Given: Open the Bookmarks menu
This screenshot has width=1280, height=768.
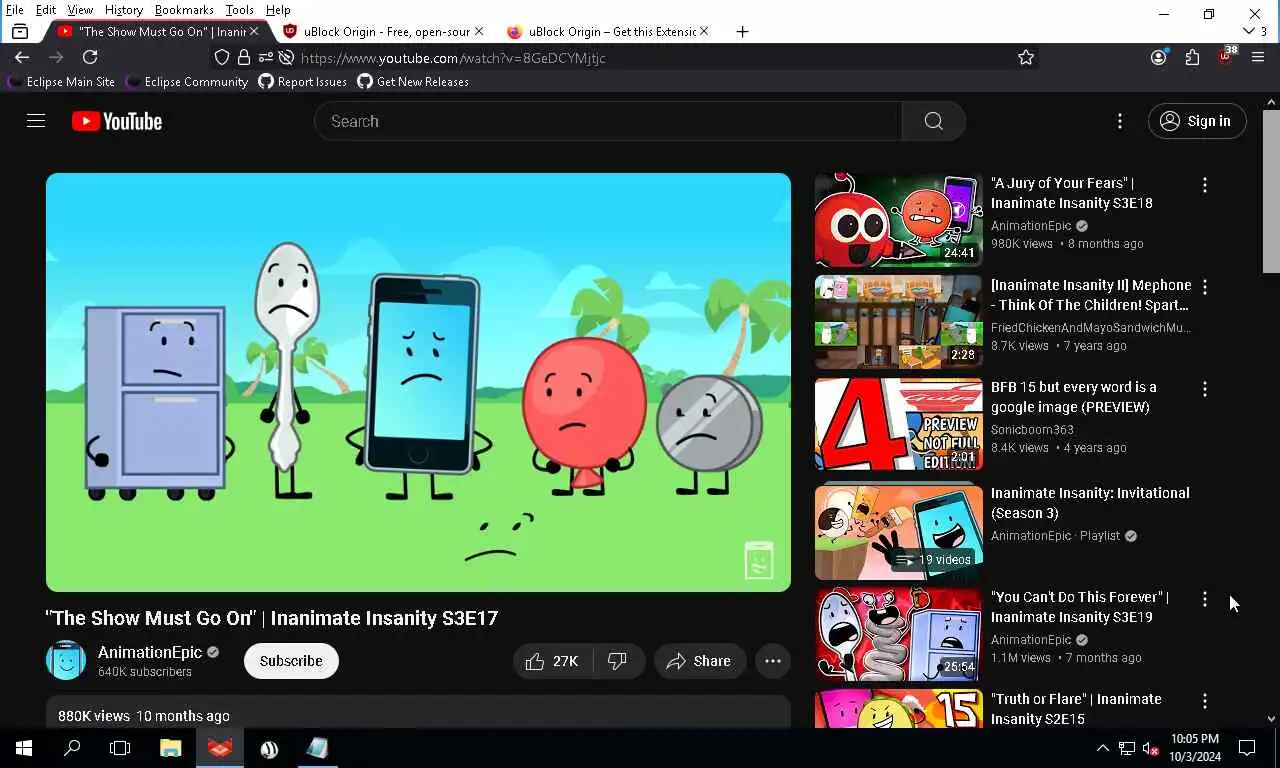Looking at the screenshot, I should click(184, 10).
